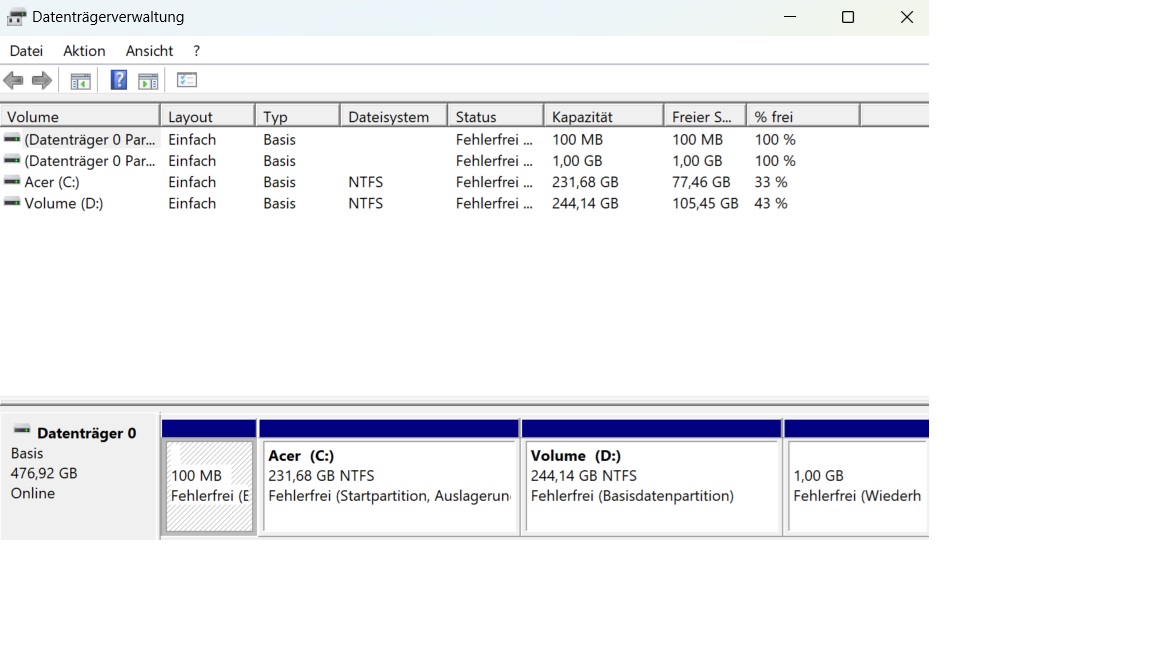The width and height of the screenshot is (1152, 648).
Task: Click the drive icon of Acer (C:) row
Action: pyautogui.click(x=12, y=181)
